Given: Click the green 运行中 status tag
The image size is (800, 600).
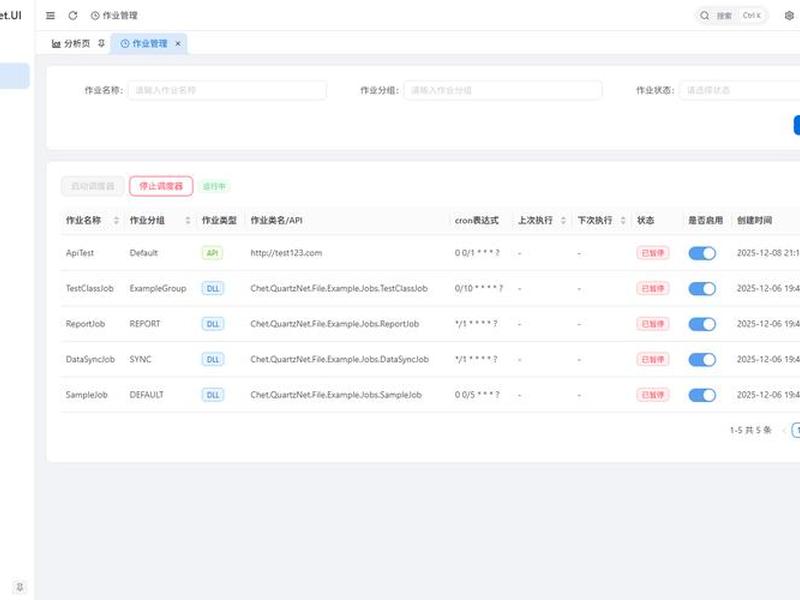Looking at the screenshot, I should (214, 186).
